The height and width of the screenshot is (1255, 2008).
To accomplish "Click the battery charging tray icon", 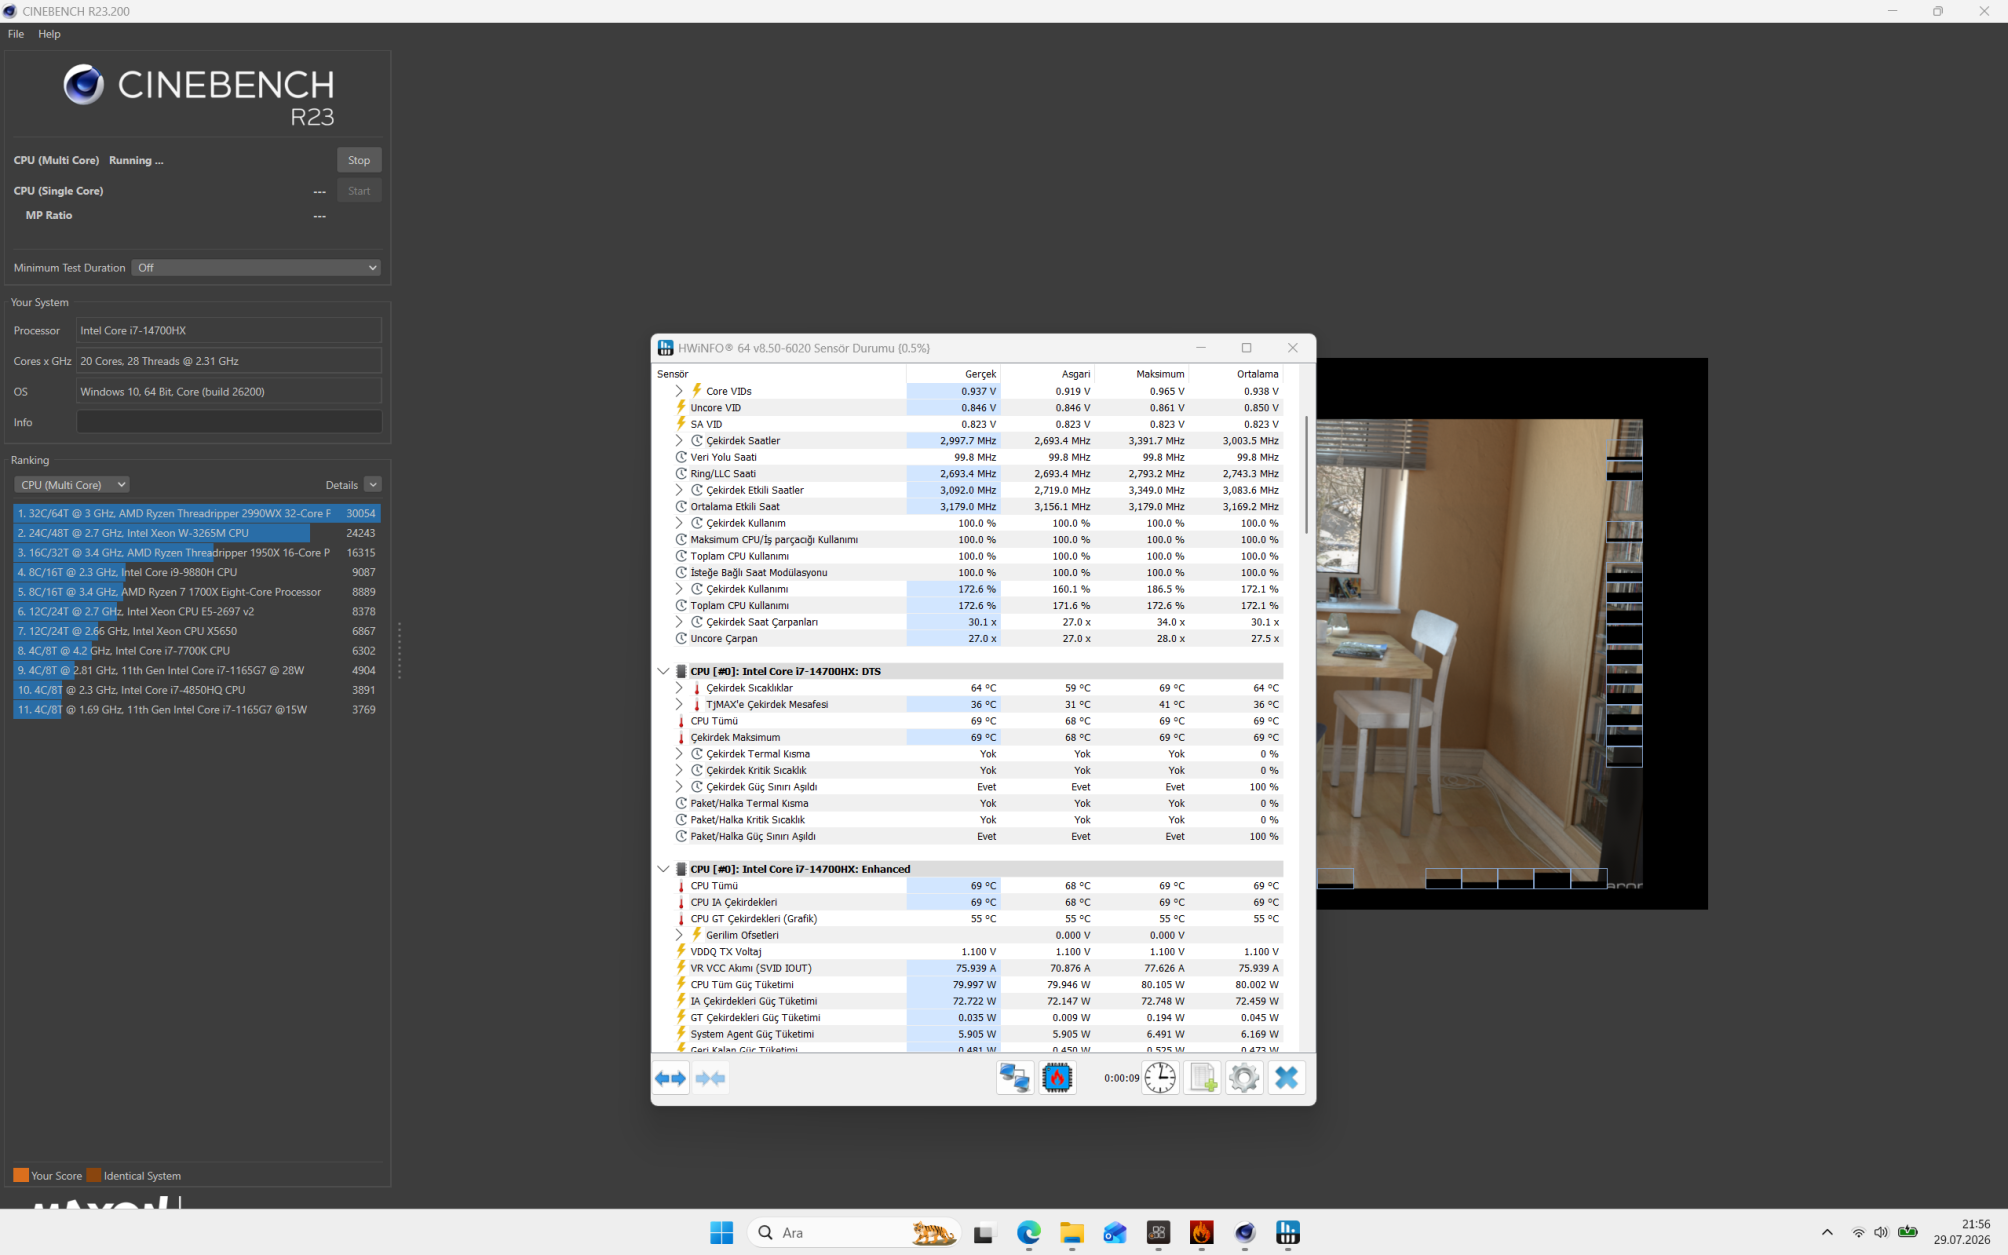I will [1907, 1232].
